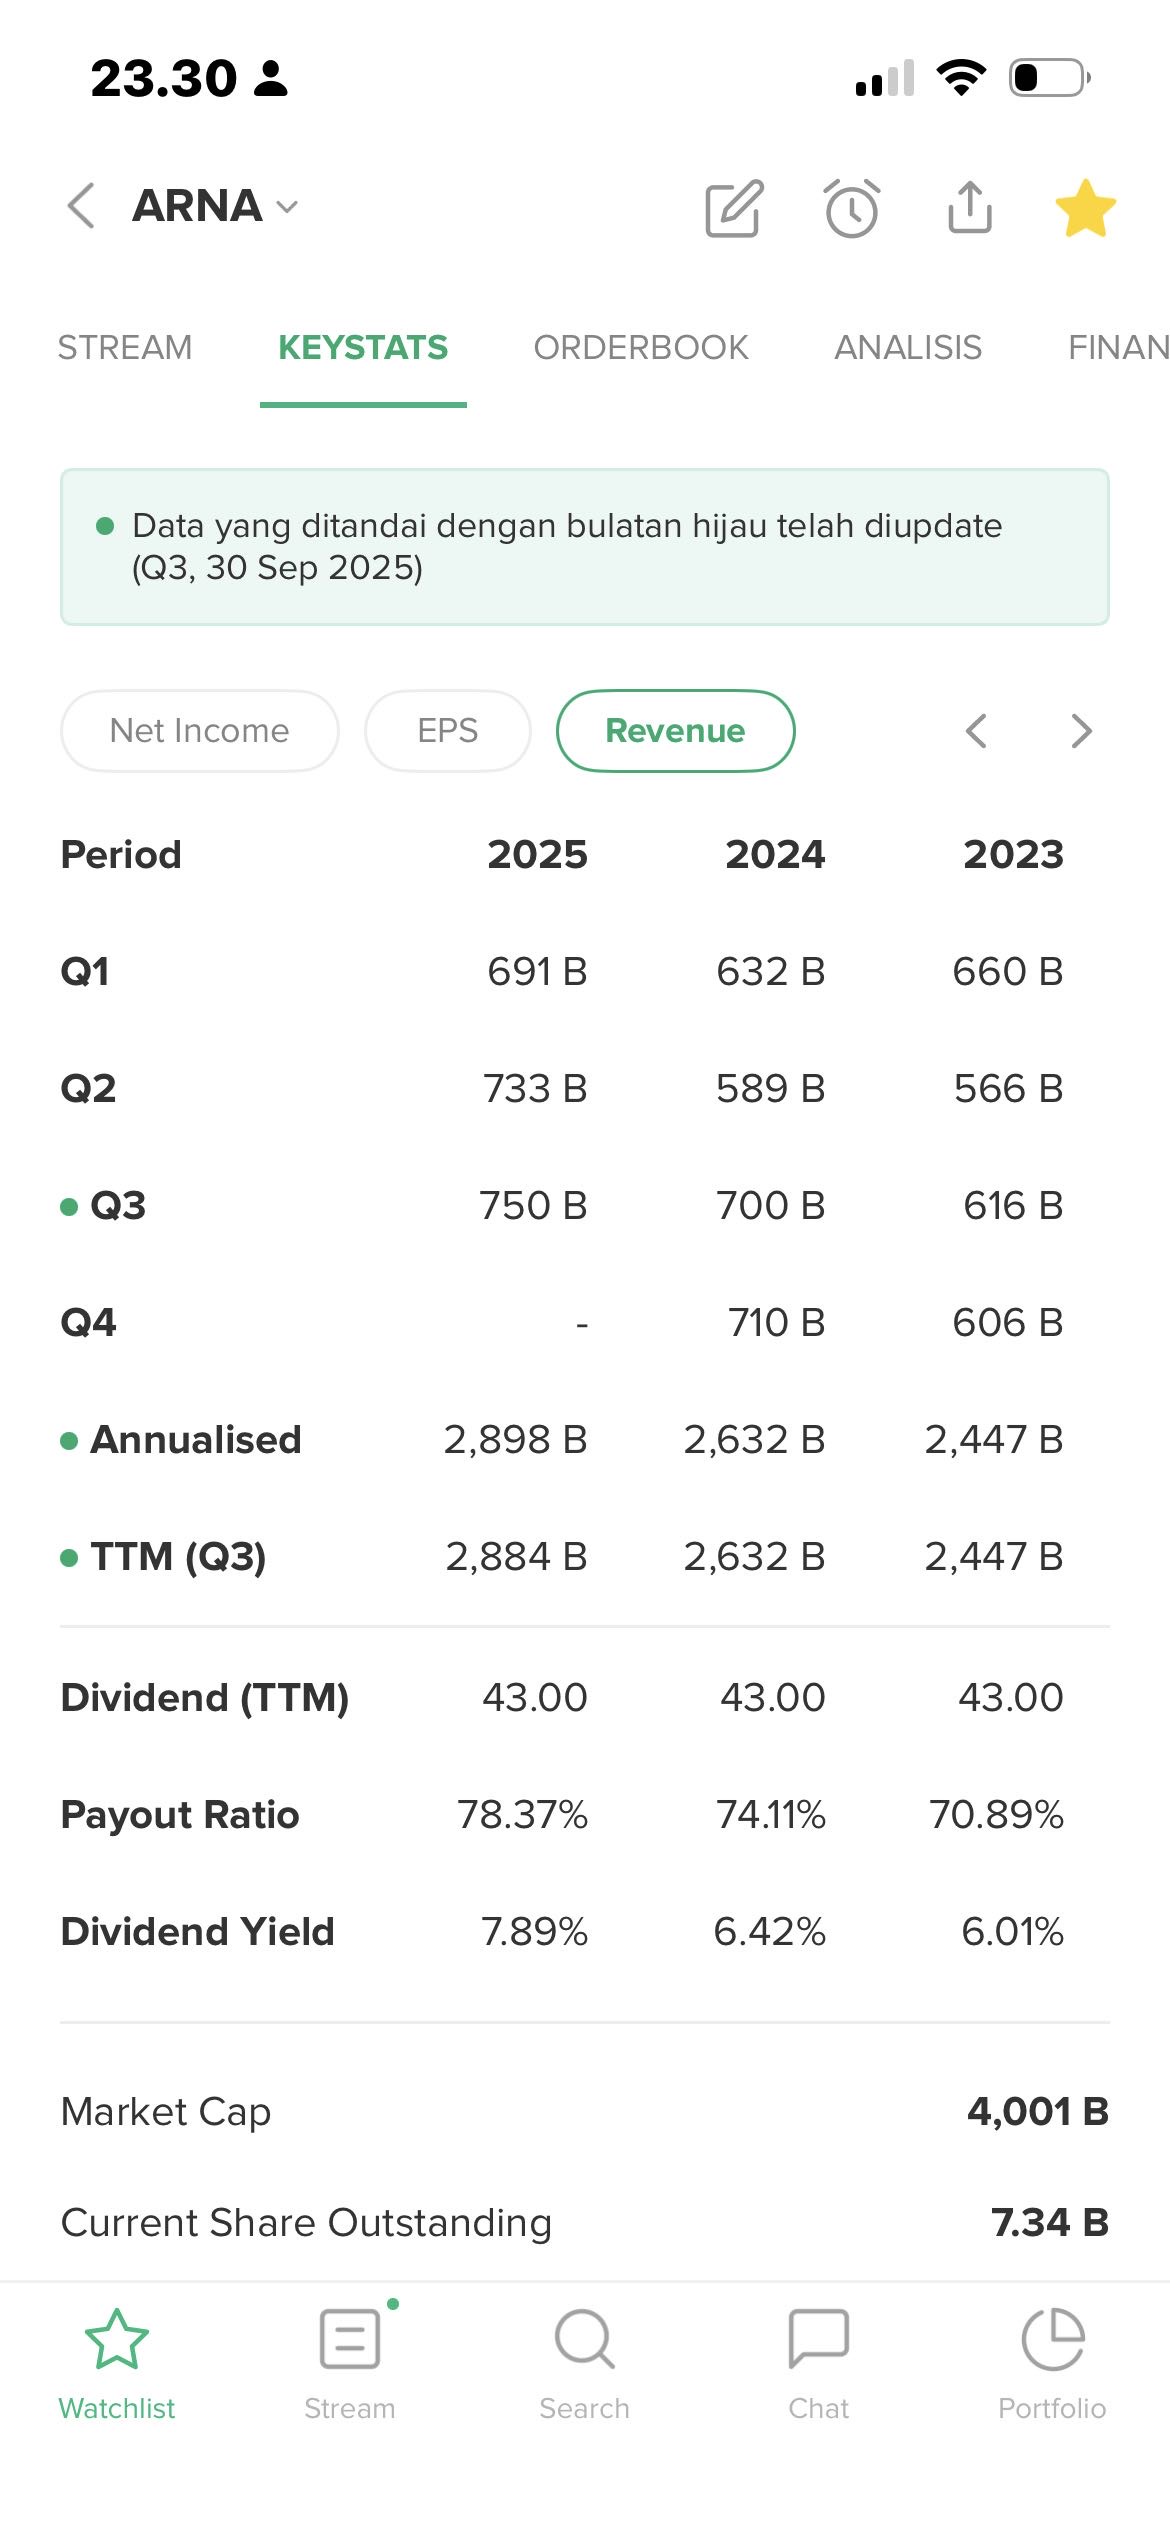Open Search in bottom navigation
1170x2532 pixels.
point(584,2363)
